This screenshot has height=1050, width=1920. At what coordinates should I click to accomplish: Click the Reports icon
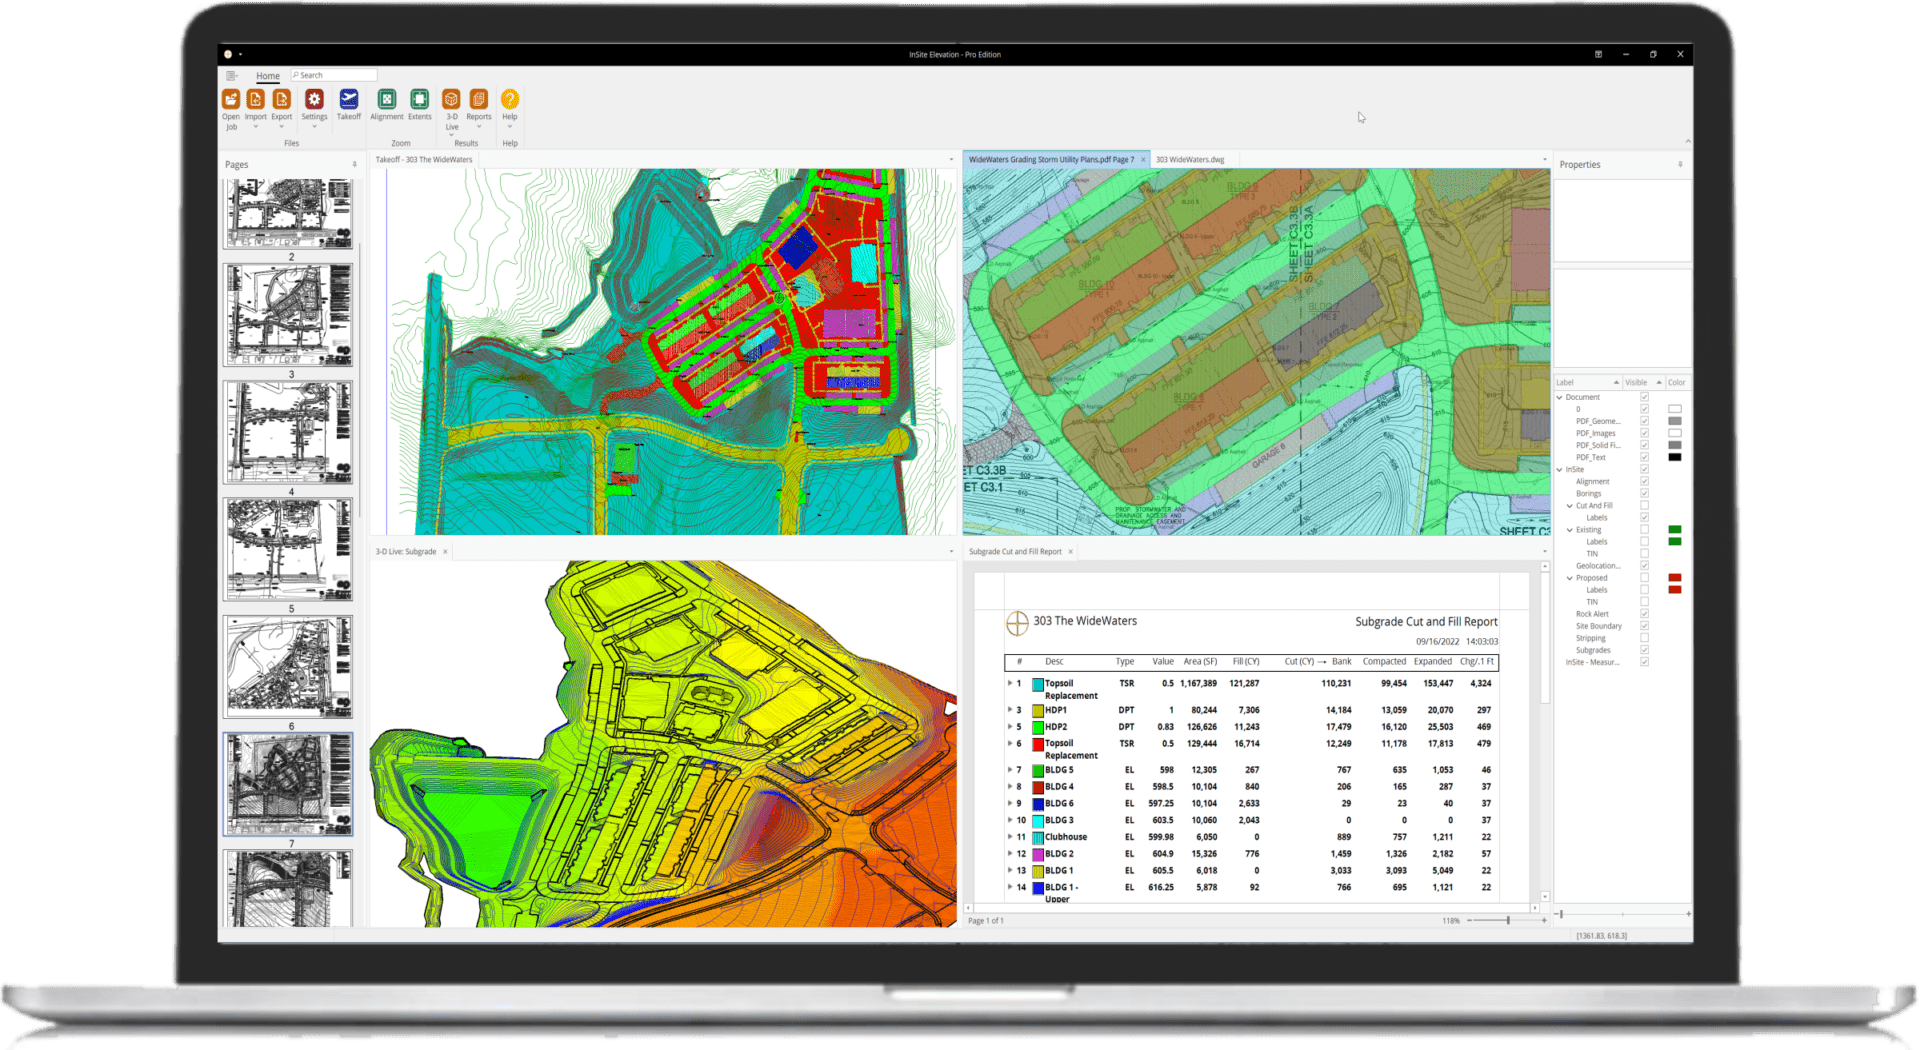point(479,98)
